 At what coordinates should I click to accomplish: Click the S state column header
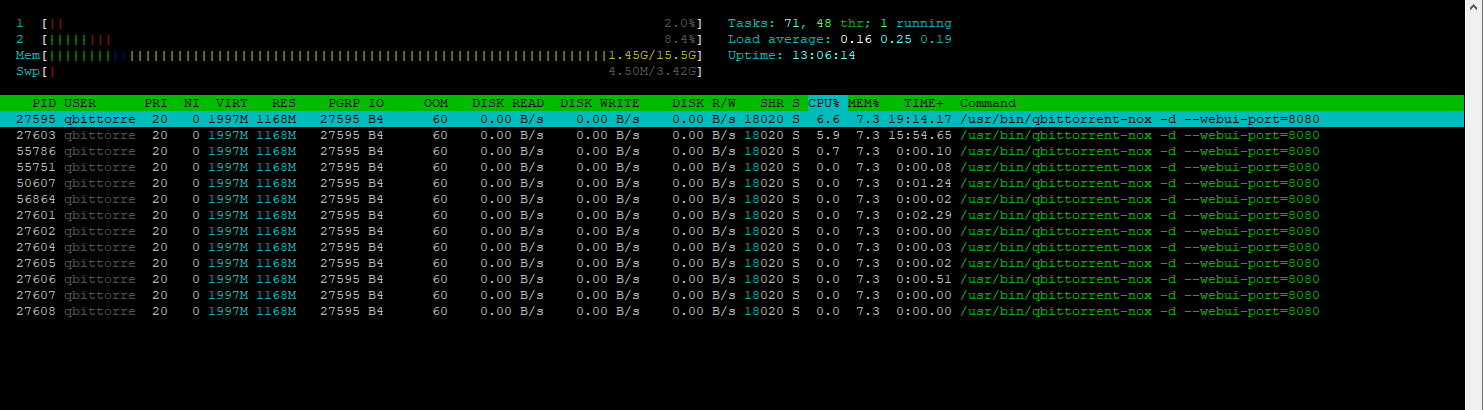point(796,103)
